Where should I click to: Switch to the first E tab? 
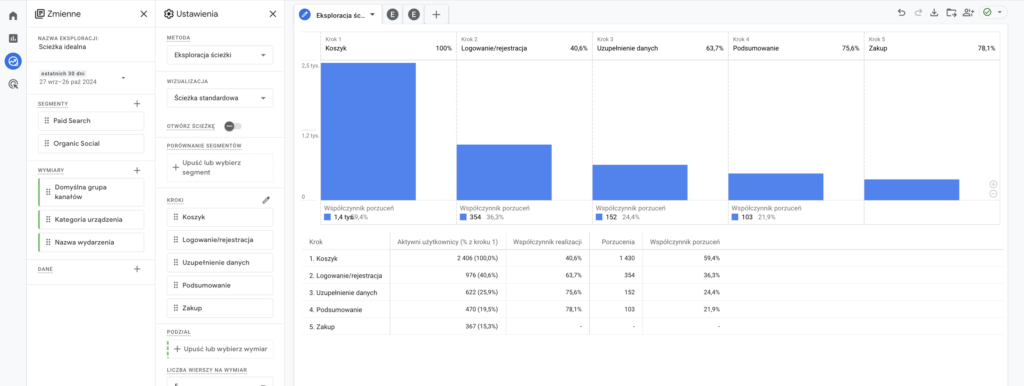pyautogui.click(x=392, y=14)
